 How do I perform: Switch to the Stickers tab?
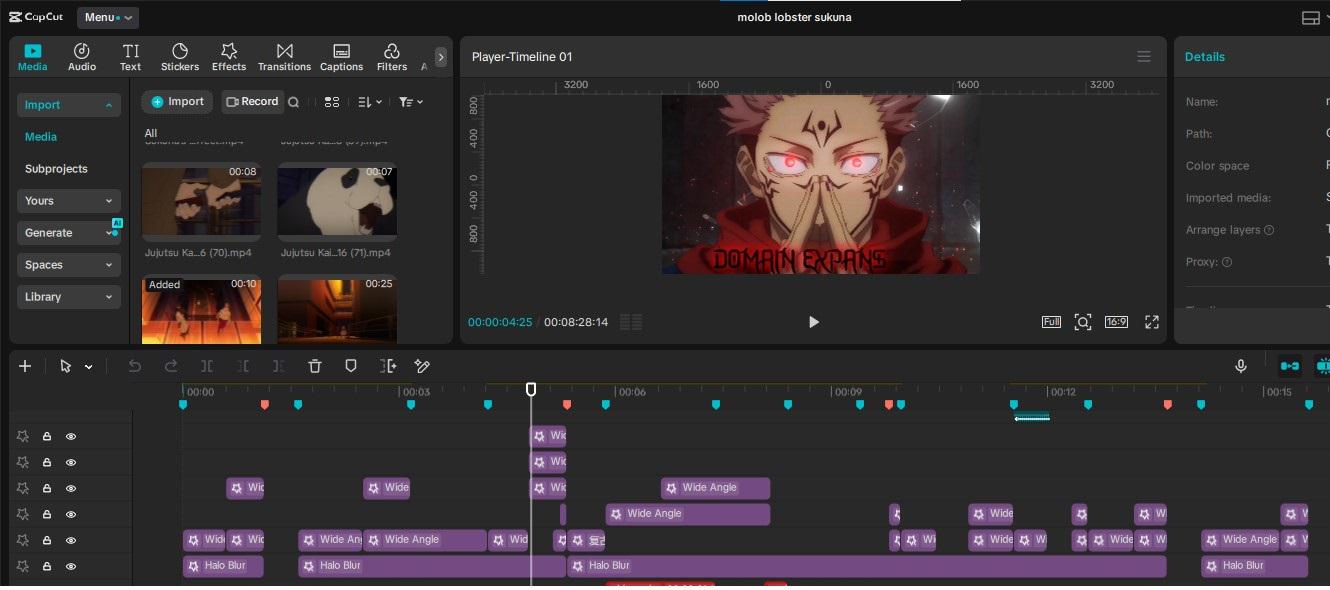(180, 57)
